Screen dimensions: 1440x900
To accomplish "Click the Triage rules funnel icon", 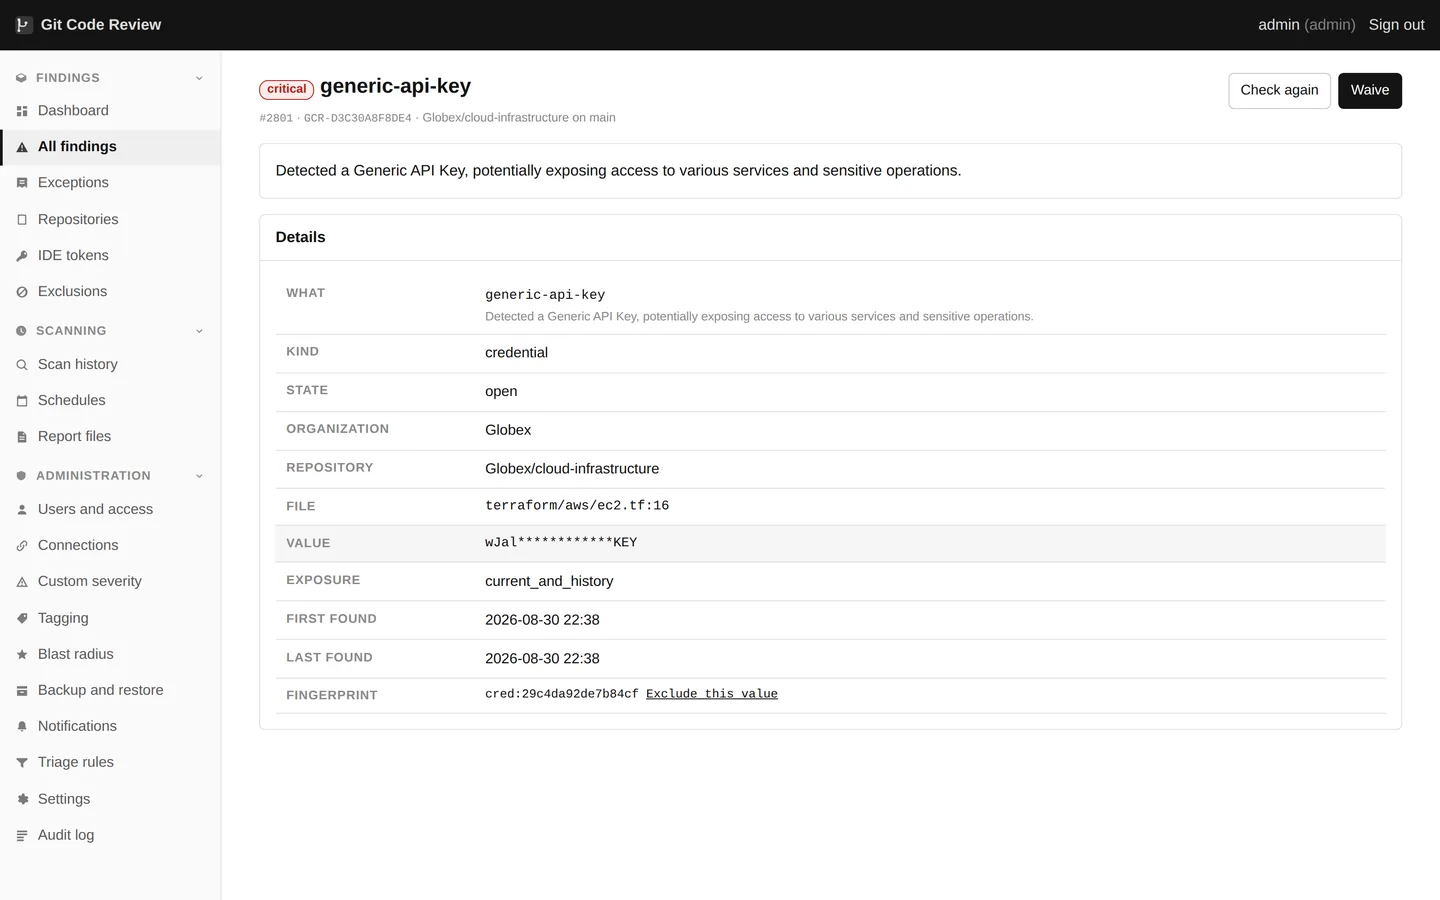I will click(x=22, y=763).
